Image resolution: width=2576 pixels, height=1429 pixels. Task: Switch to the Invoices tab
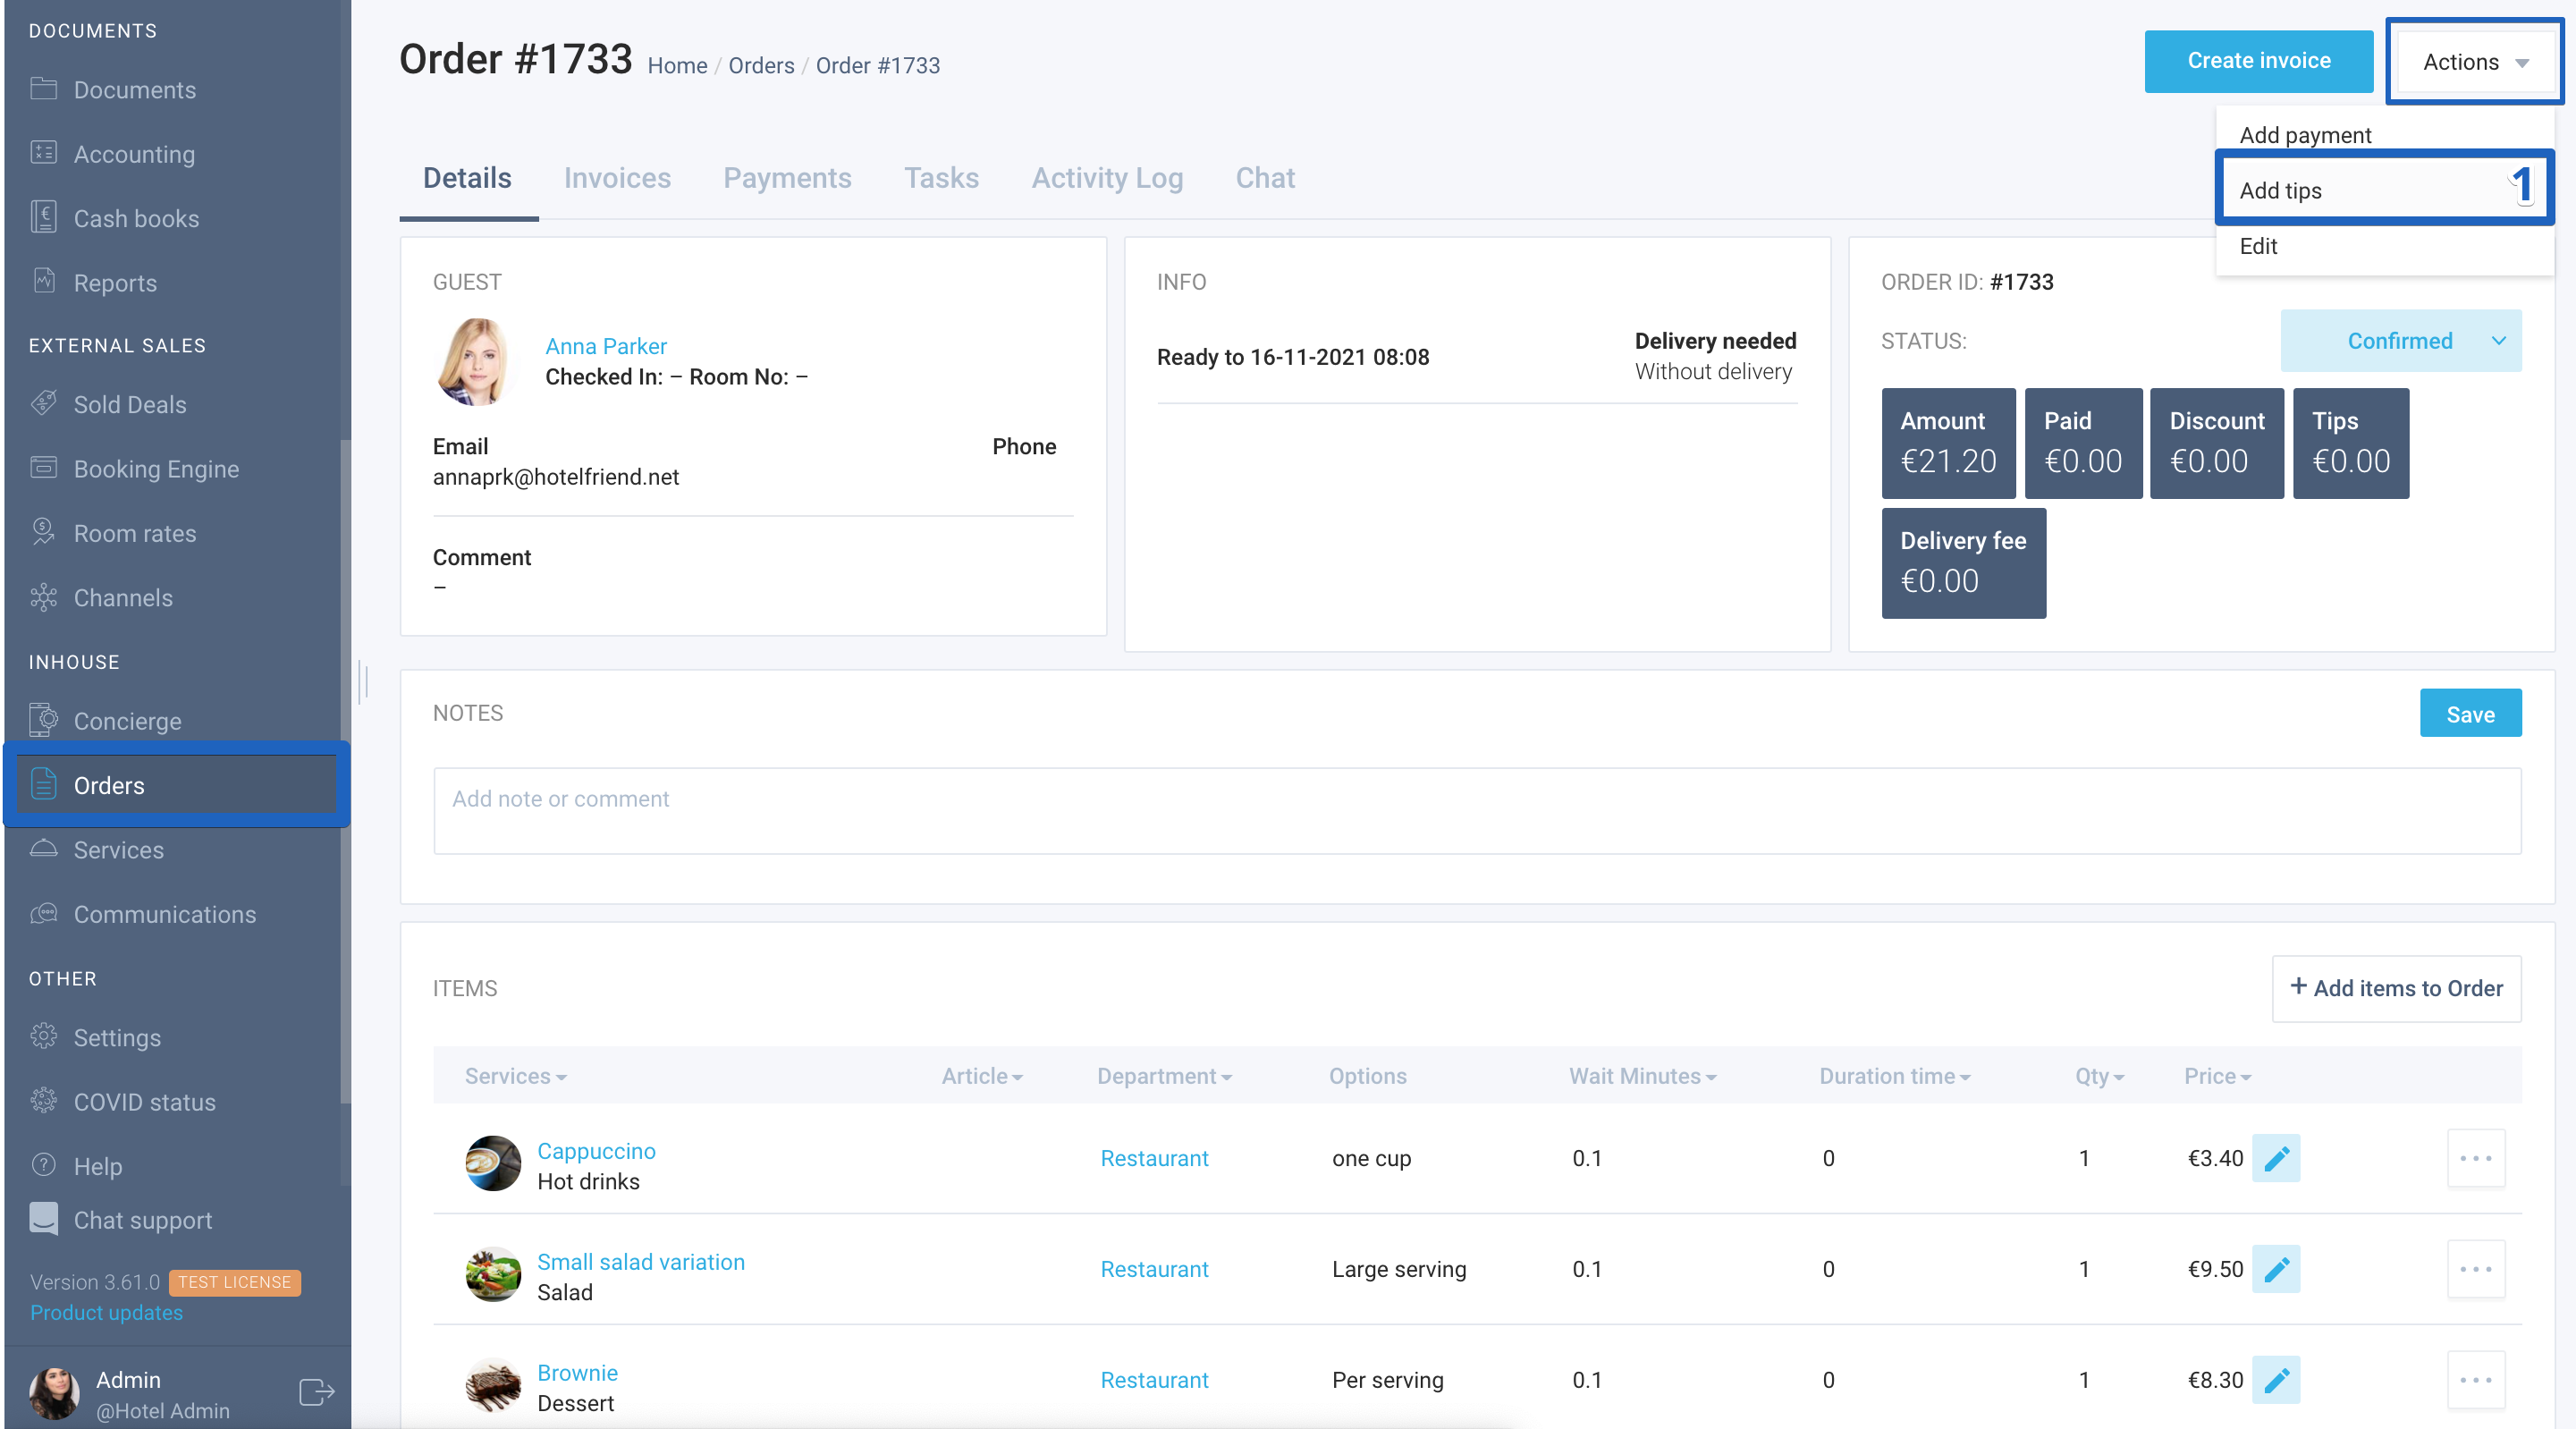pos(617,178)
